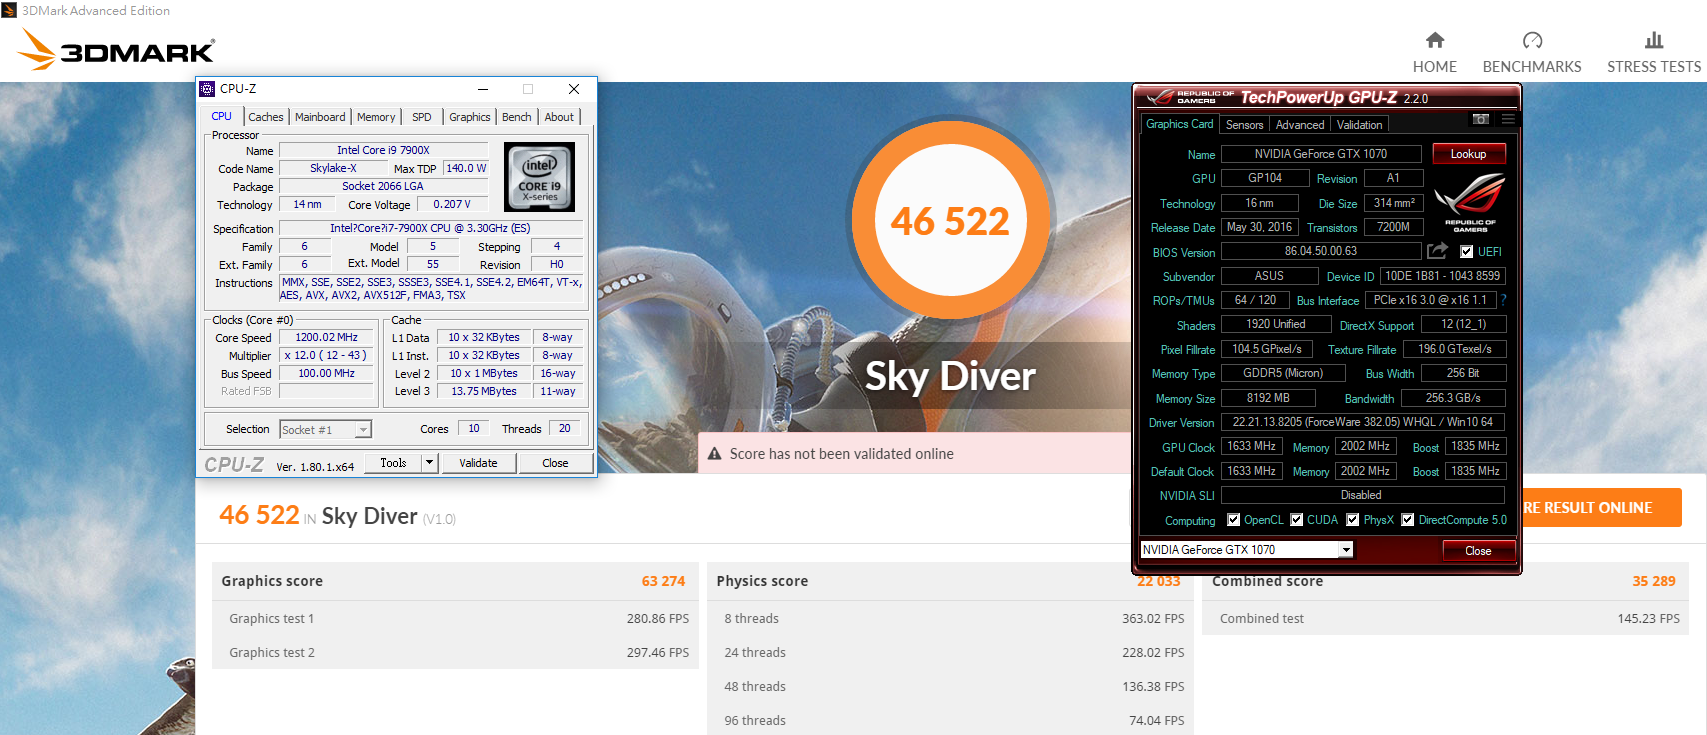Open the Benchmarks gauge icon
1707x735 pixels.
(1532, 41)
